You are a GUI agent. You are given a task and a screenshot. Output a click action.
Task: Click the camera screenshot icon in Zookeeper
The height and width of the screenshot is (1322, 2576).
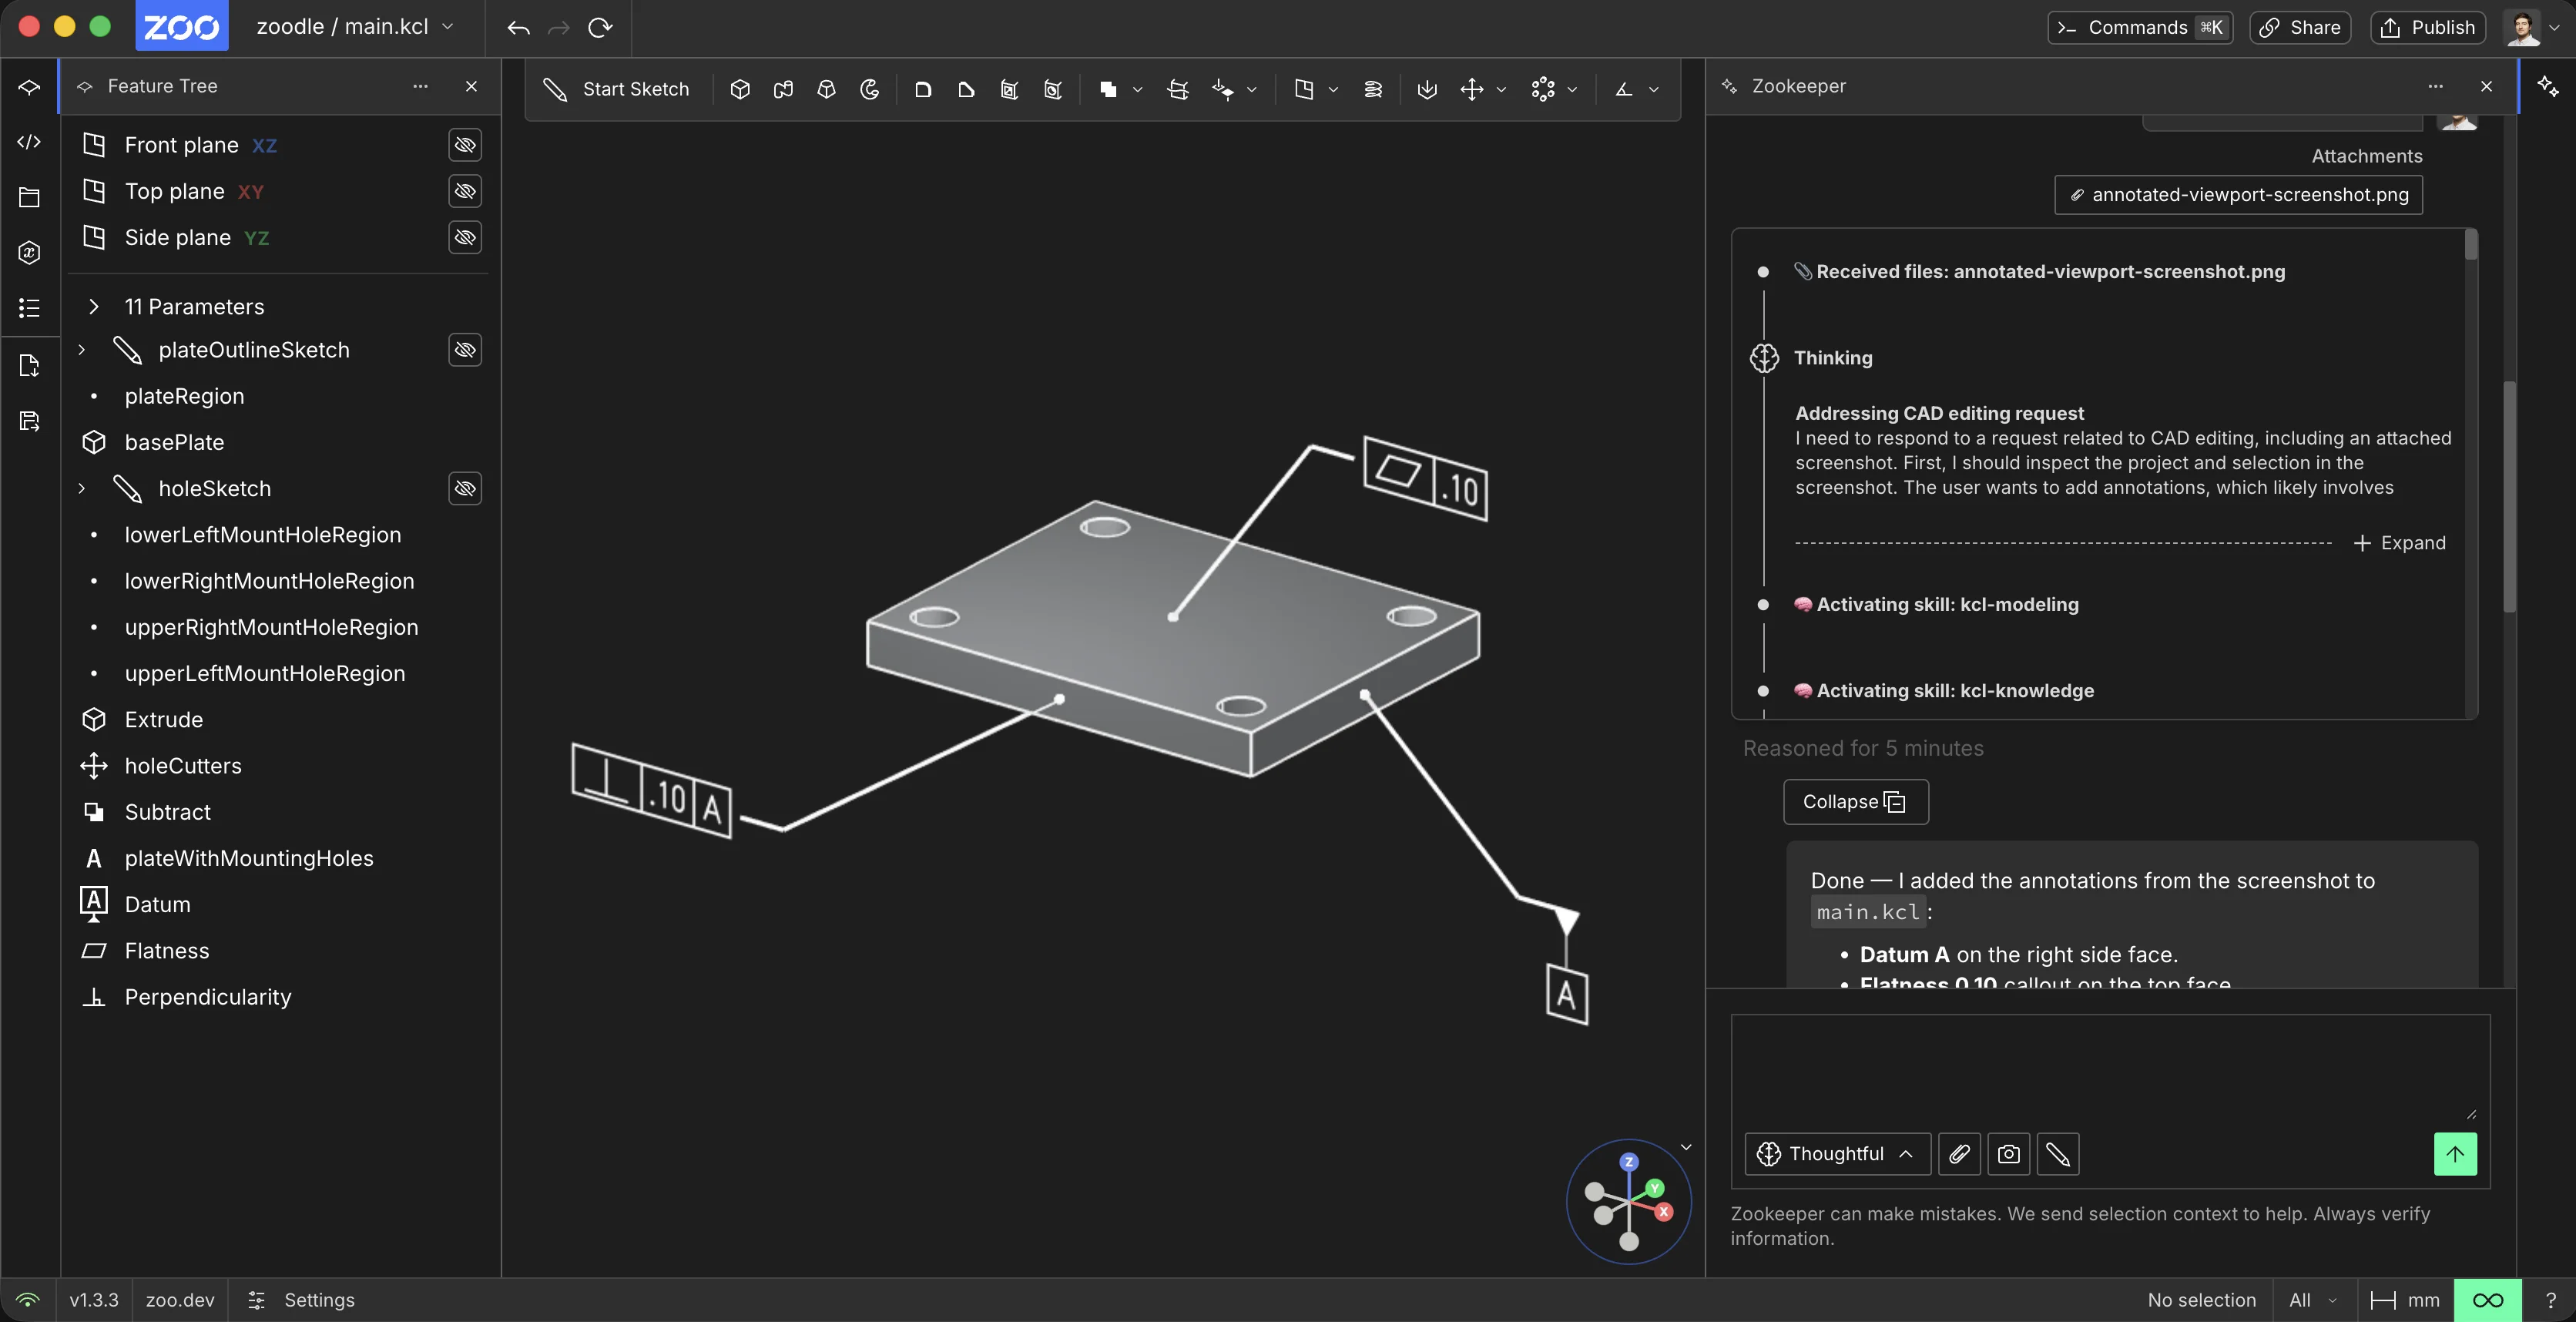point(2008,1154)
